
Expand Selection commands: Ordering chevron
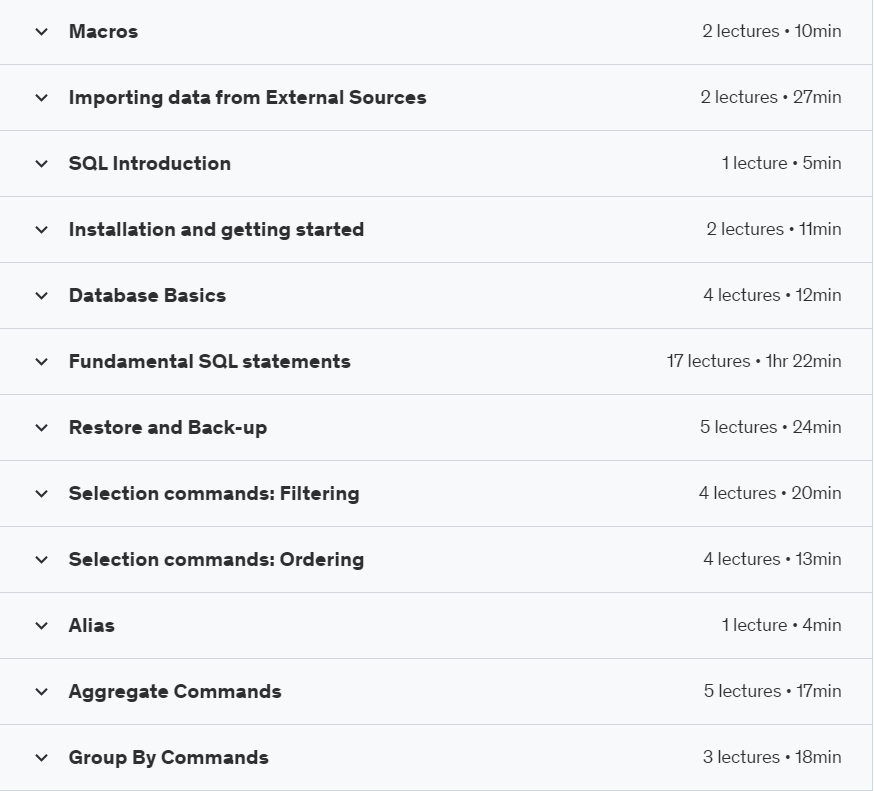pos(41,560)
